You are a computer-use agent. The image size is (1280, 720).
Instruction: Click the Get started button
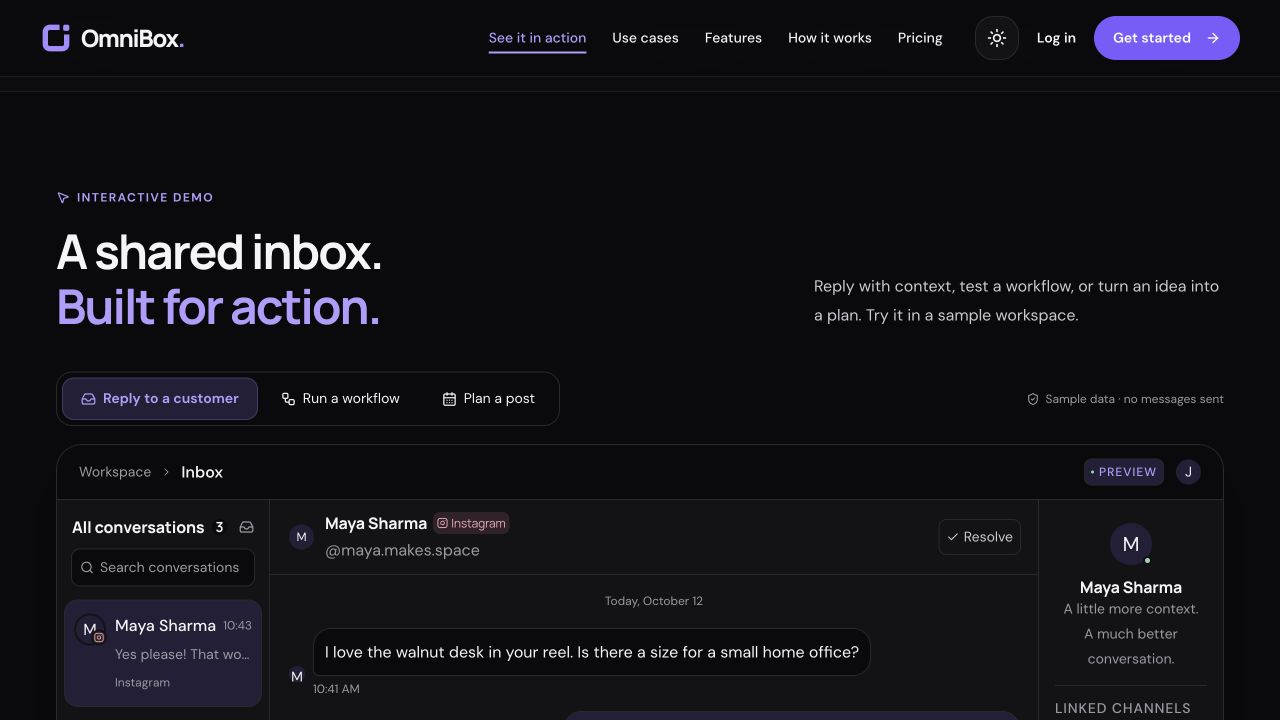click(1167, 38)
